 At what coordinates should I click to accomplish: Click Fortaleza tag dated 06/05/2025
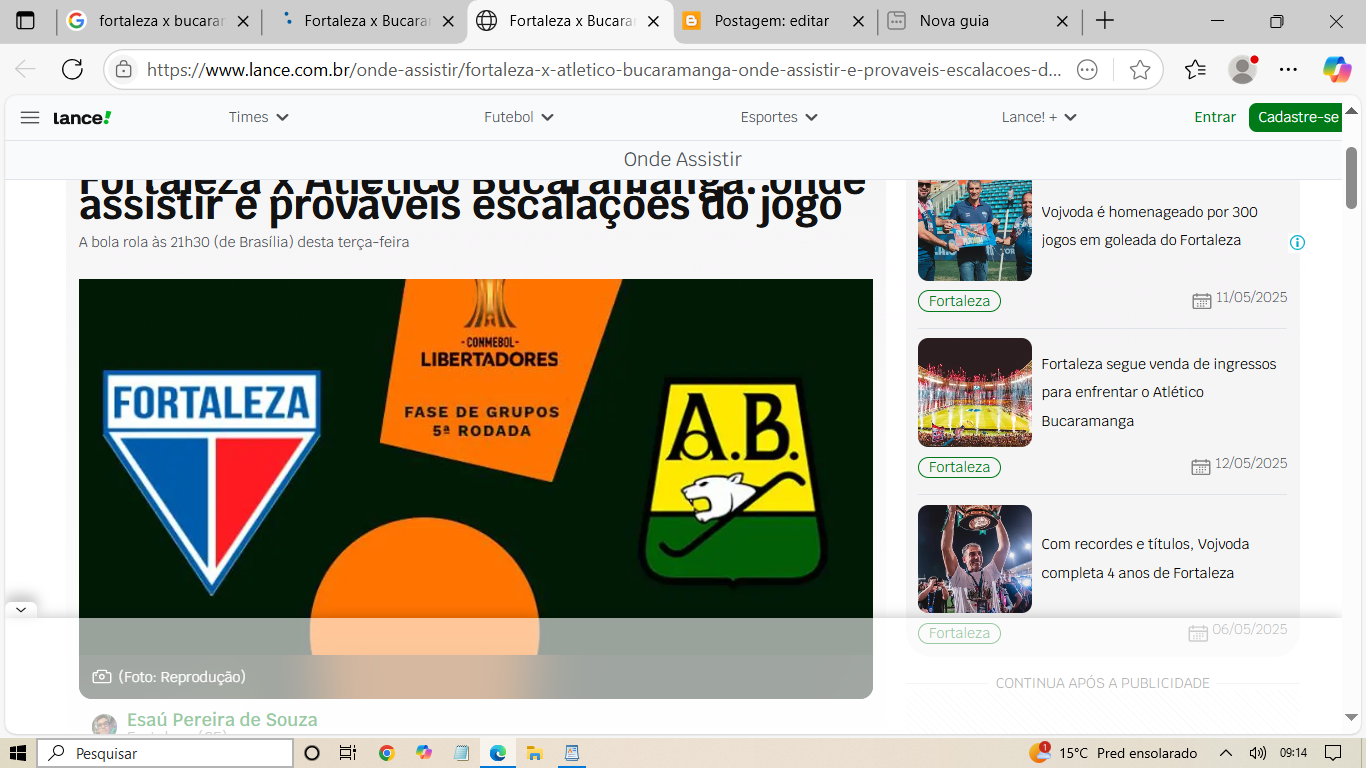pyautogui.click(x=959, y=633)
